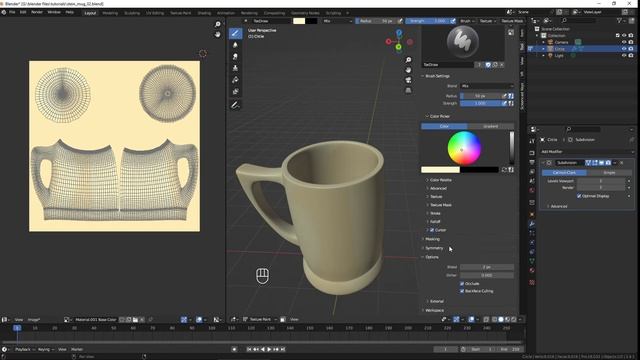Open the Output properties tab icon

tap(532, 162)
